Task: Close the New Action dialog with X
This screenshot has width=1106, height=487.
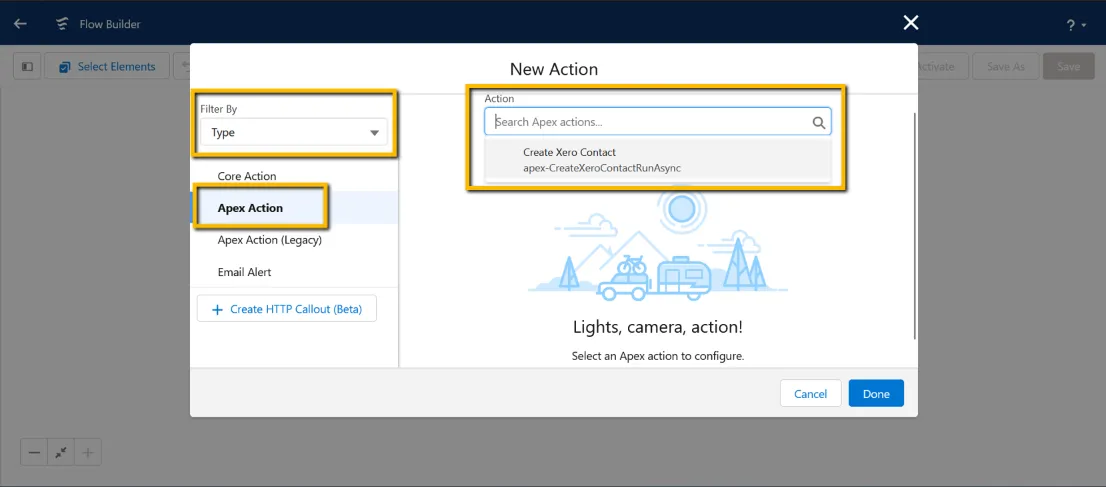Action: pos(911,23)
